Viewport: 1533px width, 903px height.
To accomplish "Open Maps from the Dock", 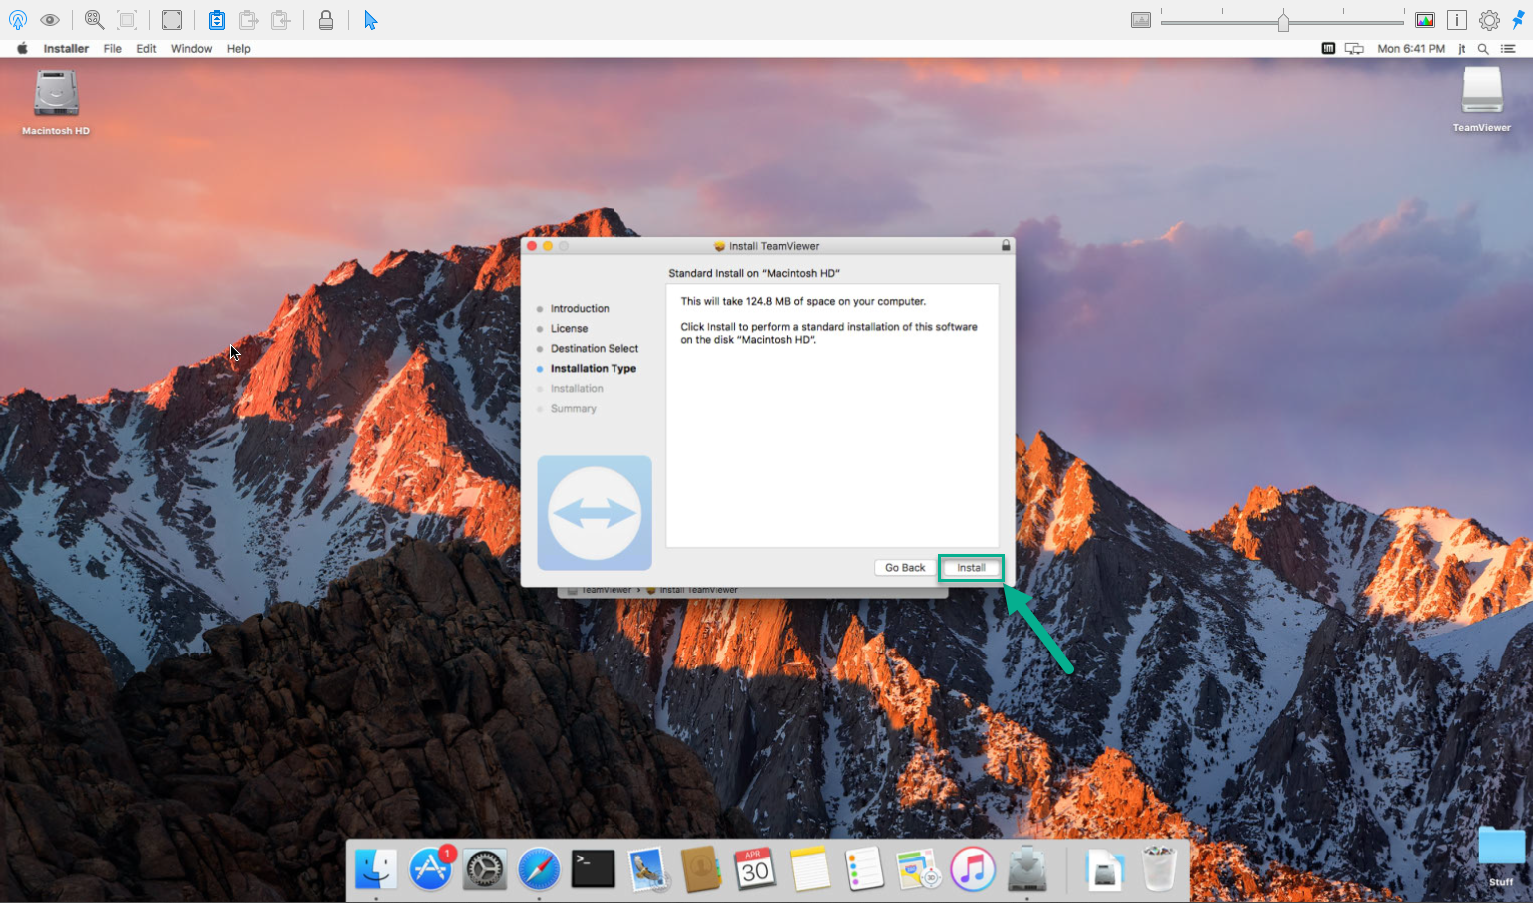I will (x=918, y=870).
